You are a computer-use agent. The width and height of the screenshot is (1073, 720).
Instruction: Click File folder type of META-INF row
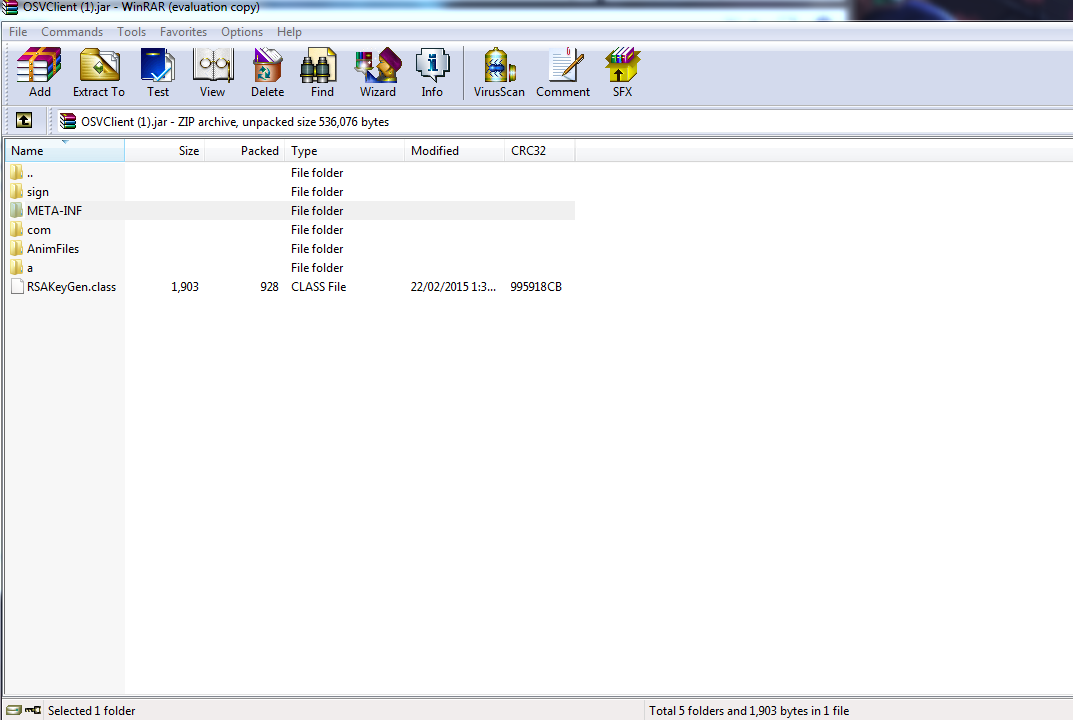click(317, 211)
